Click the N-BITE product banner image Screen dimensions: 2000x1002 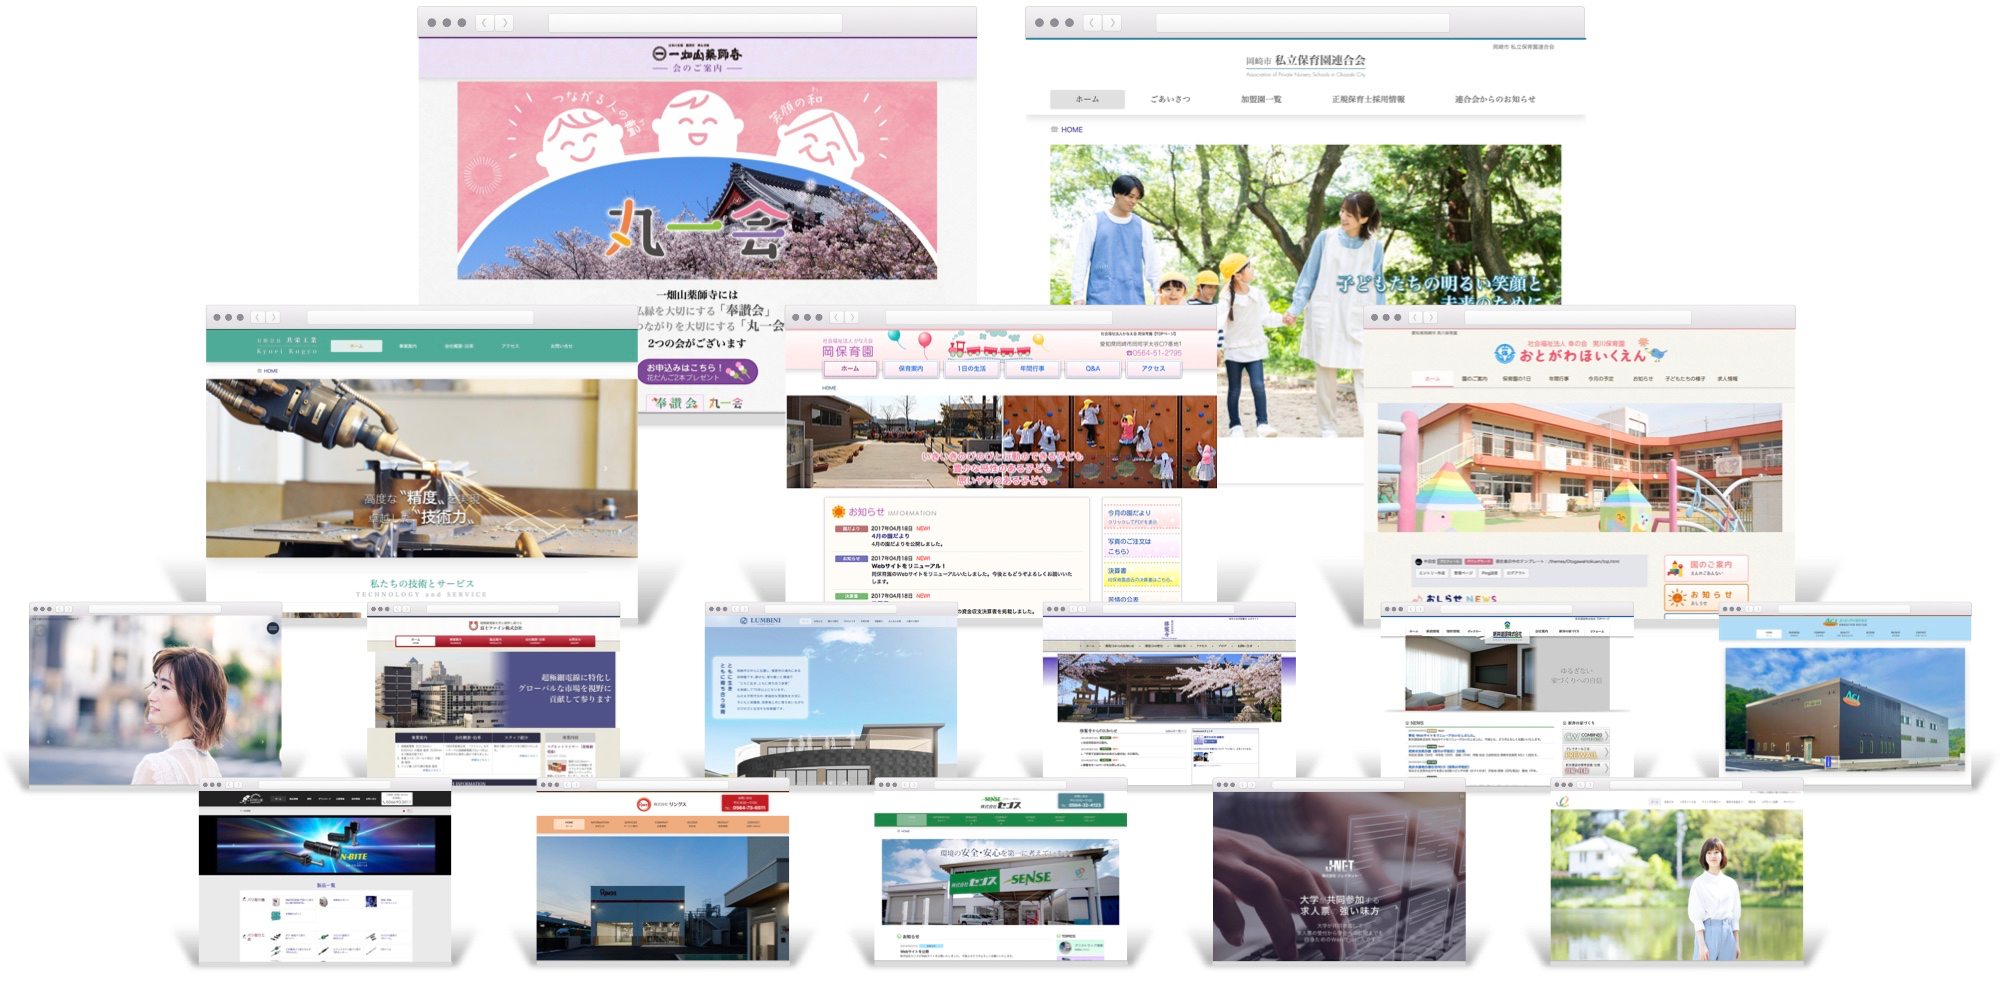[x=325, y=845]
